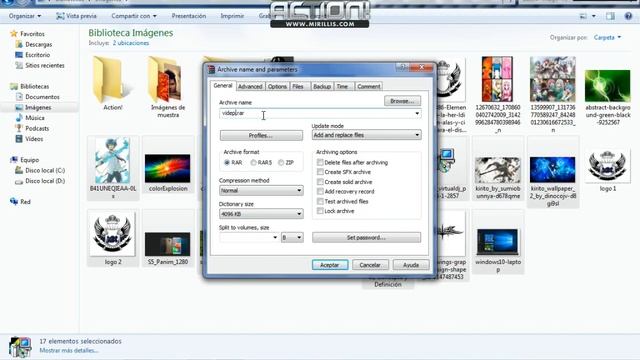Open the Explorer help icon
The image size is (640, 360).
(628, 16)
